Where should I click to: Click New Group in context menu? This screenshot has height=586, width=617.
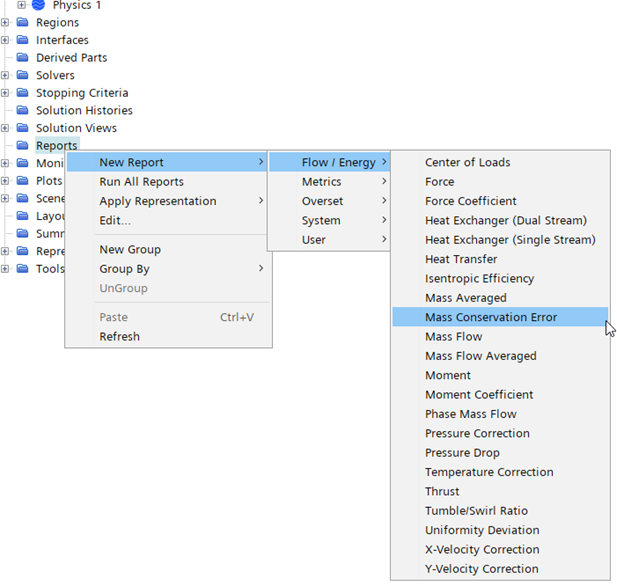tap(130, 249)
